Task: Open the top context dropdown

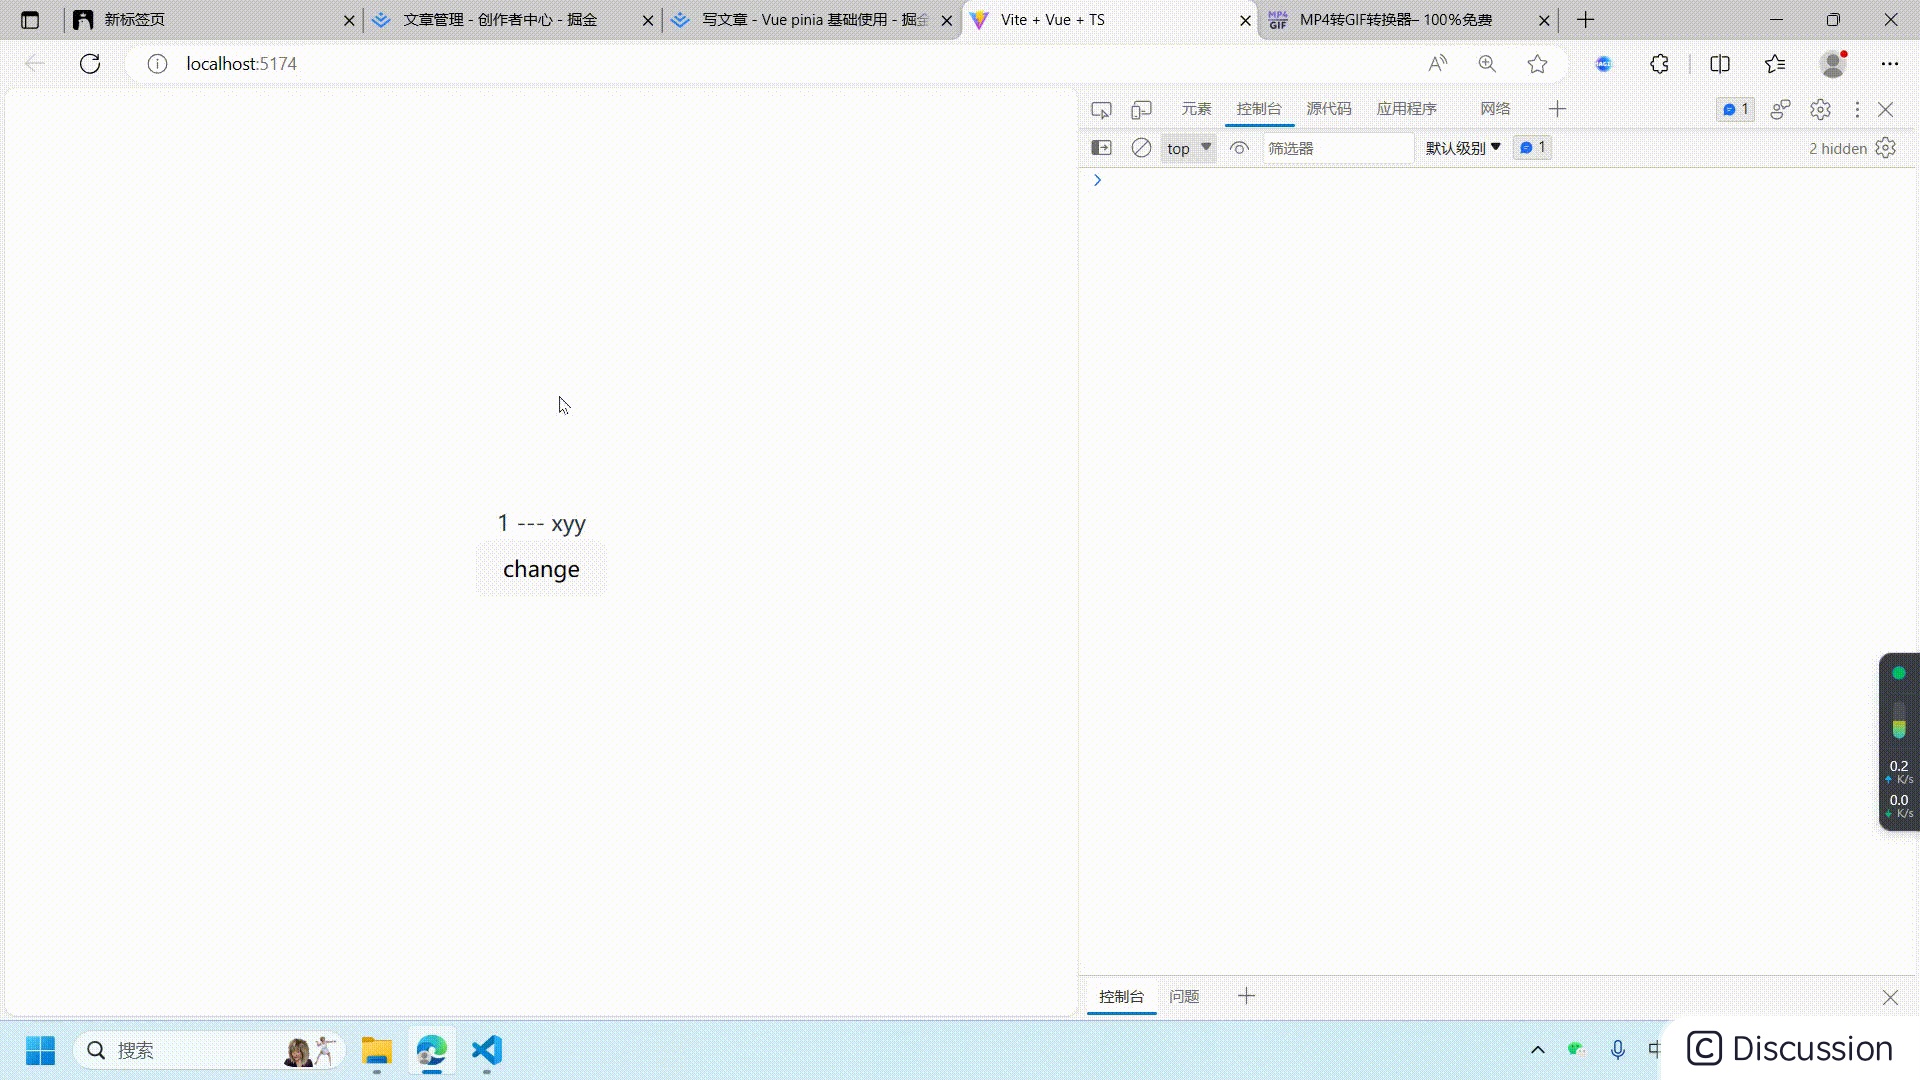Action: point(1188,148)
